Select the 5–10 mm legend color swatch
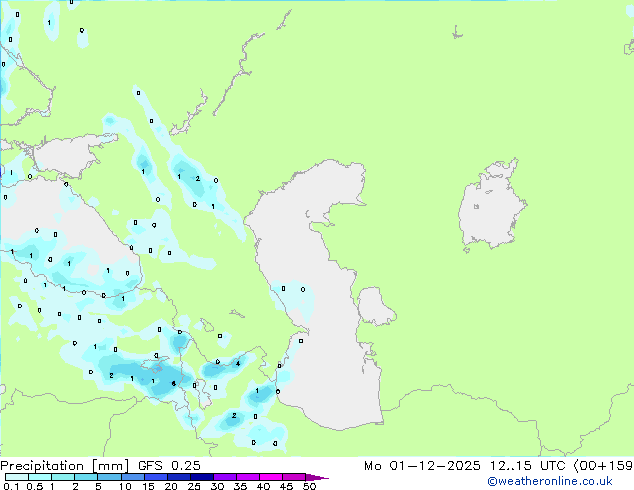 click(x=111, y=477)
